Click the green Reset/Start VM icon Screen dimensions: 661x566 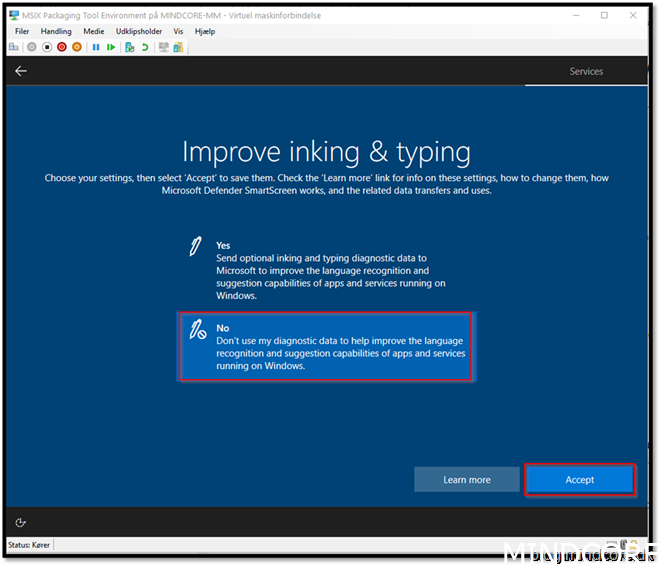(x=110, y=47)
